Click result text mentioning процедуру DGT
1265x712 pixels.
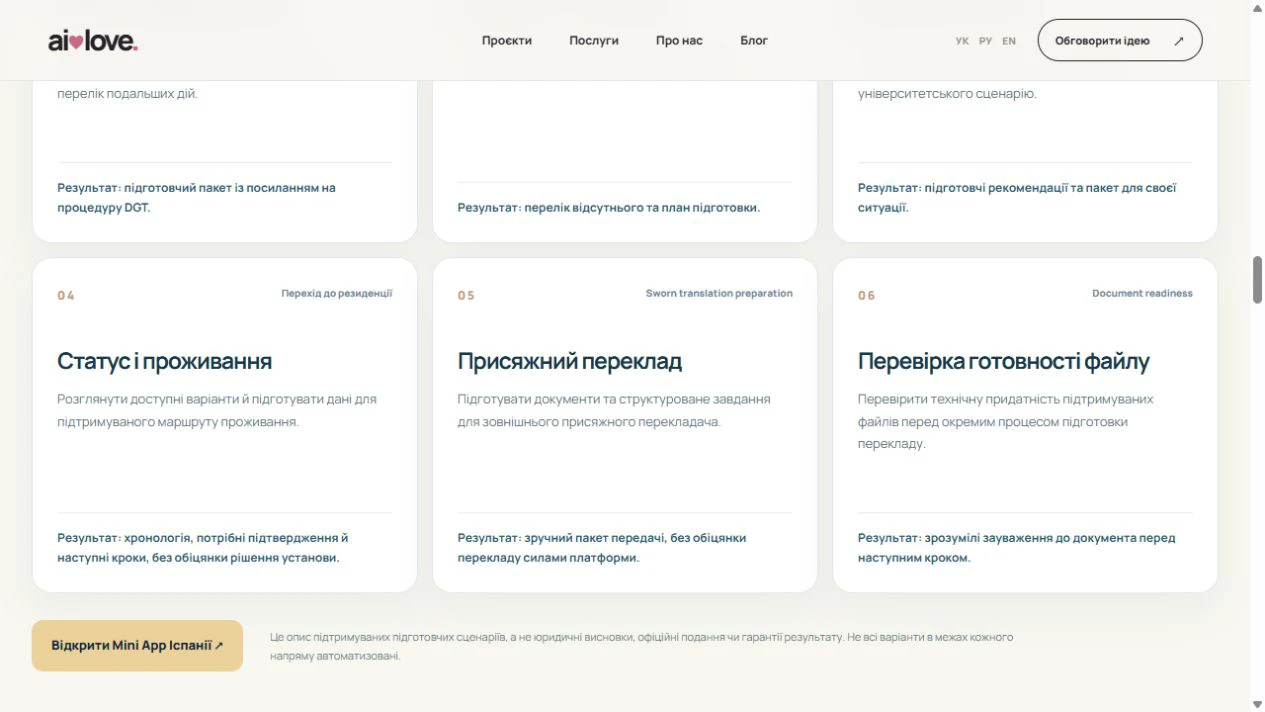(x=197, y=198)
